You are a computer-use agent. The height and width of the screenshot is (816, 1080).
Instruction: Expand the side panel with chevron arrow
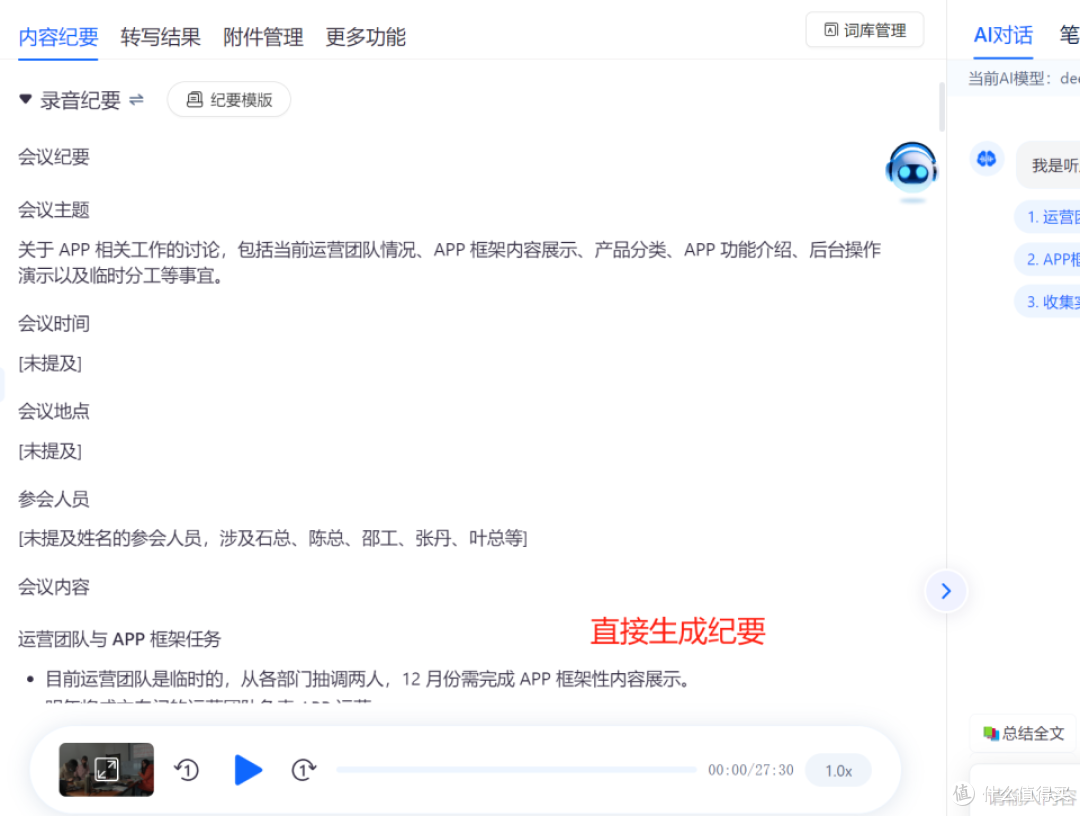[x=946, y=591]
